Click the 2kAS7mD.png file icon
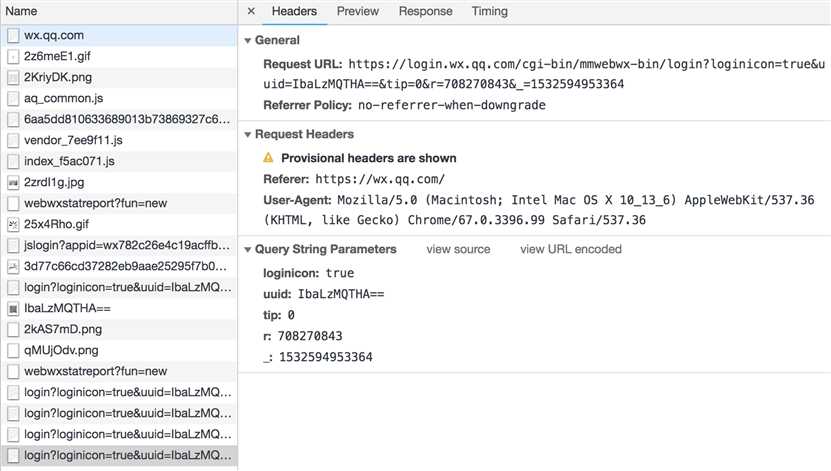The width and height of the screenshot is (831, 471). [x=13, y=330]
